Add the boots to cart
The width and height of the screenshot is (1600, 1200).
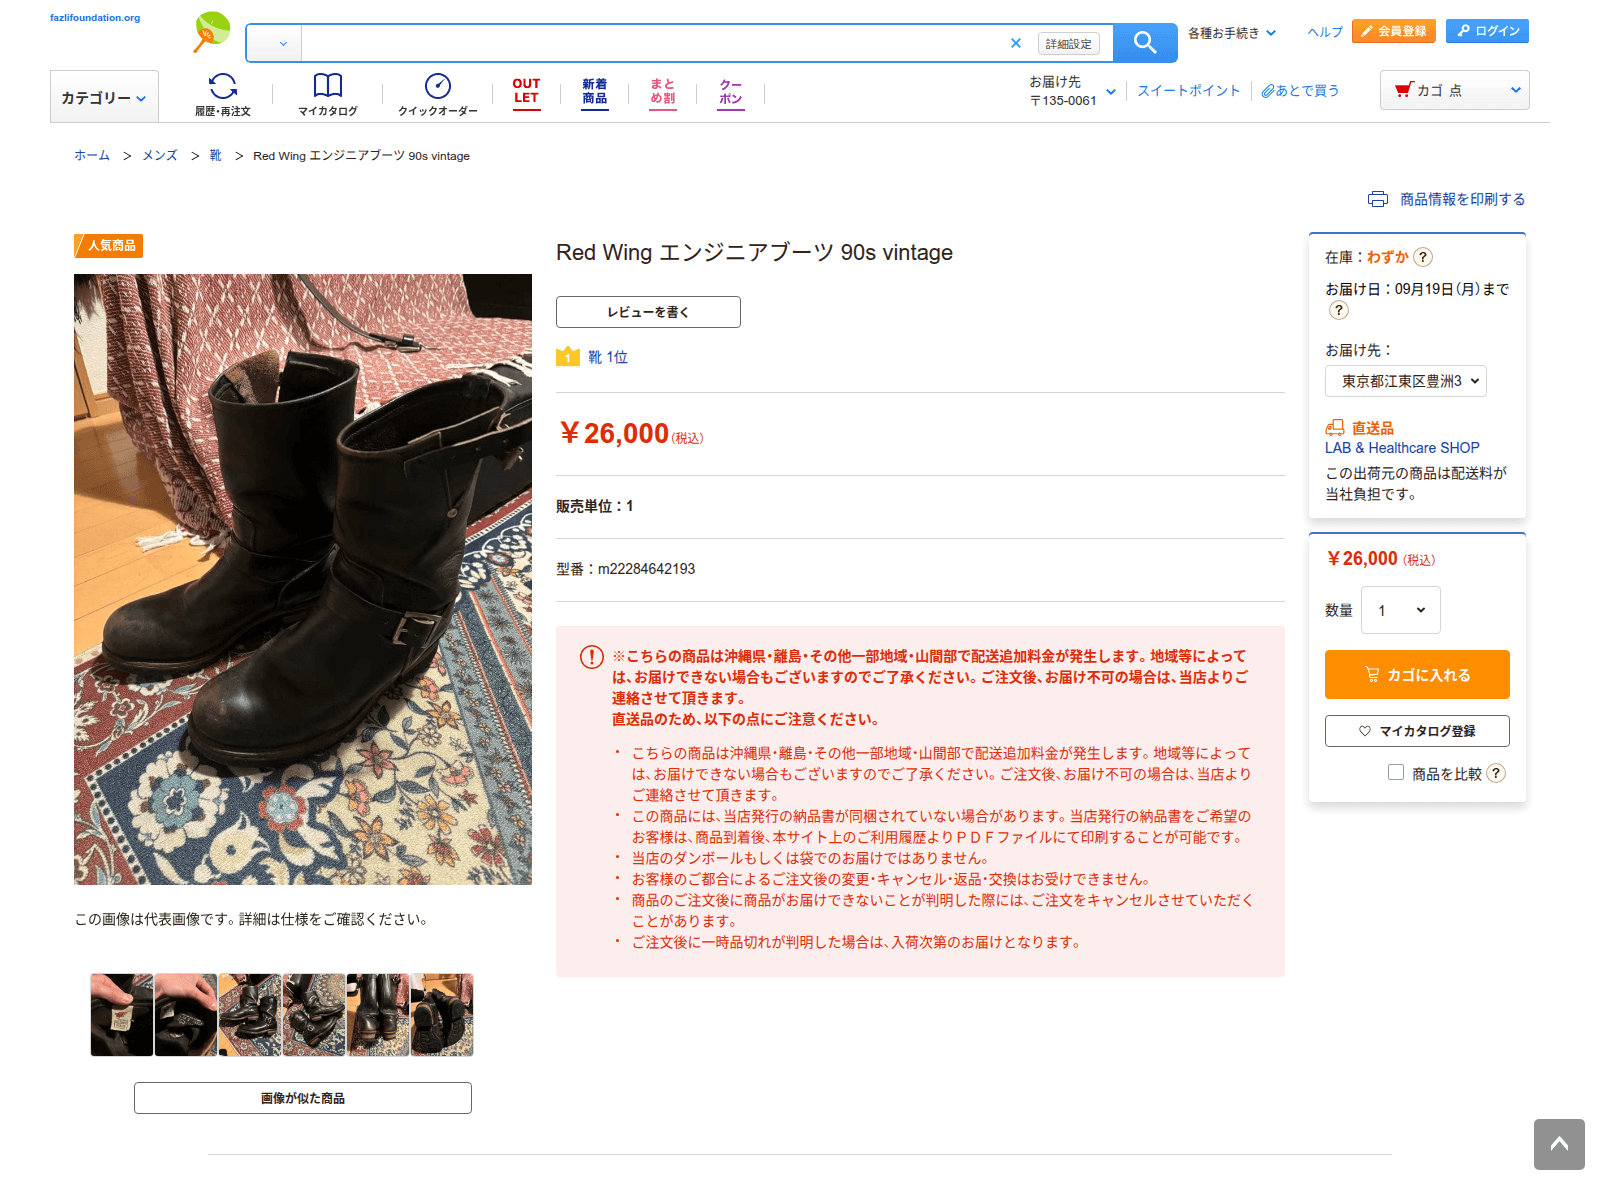click(x=1417, y=675)
